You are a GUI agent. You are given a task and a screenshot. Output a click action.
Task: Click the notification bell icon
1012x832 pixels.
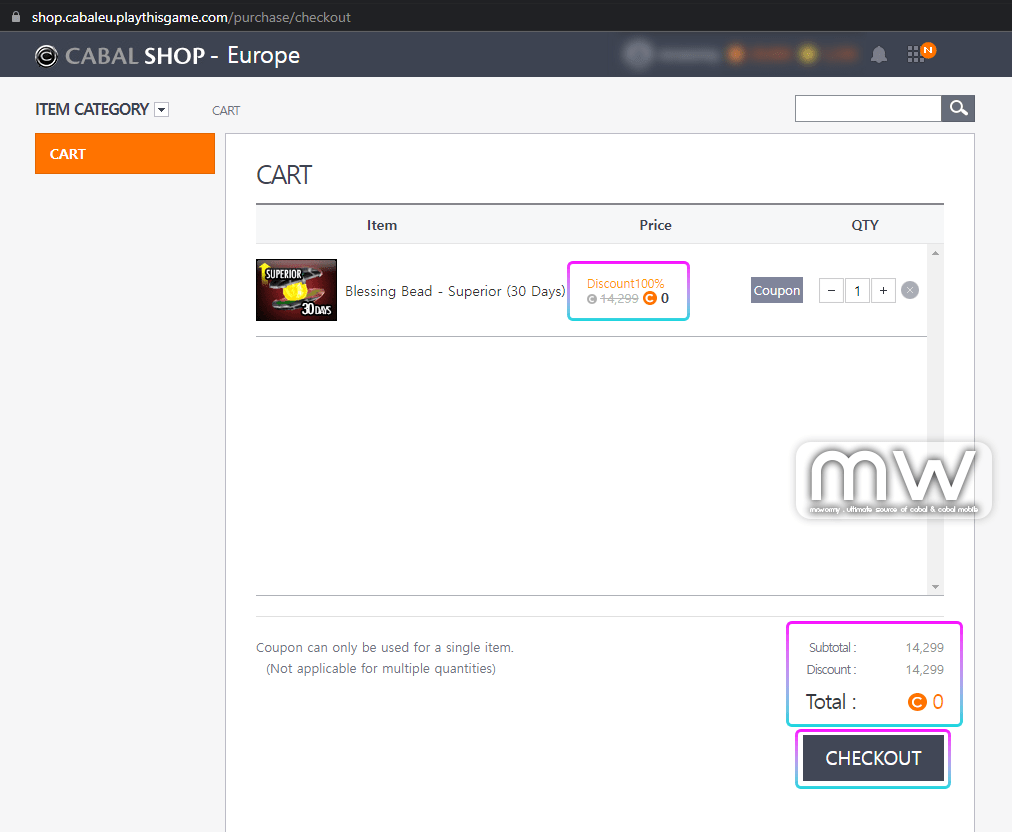pos(879,55)
